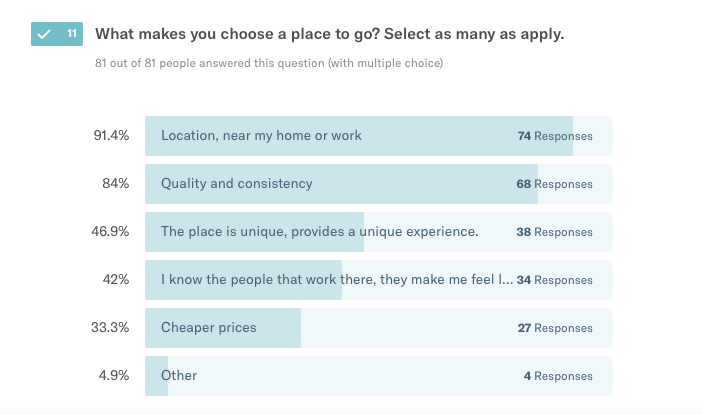Select the "Location, near my home or work" option
The width and height of the screenshot is (703, 415).
(261, 136)
